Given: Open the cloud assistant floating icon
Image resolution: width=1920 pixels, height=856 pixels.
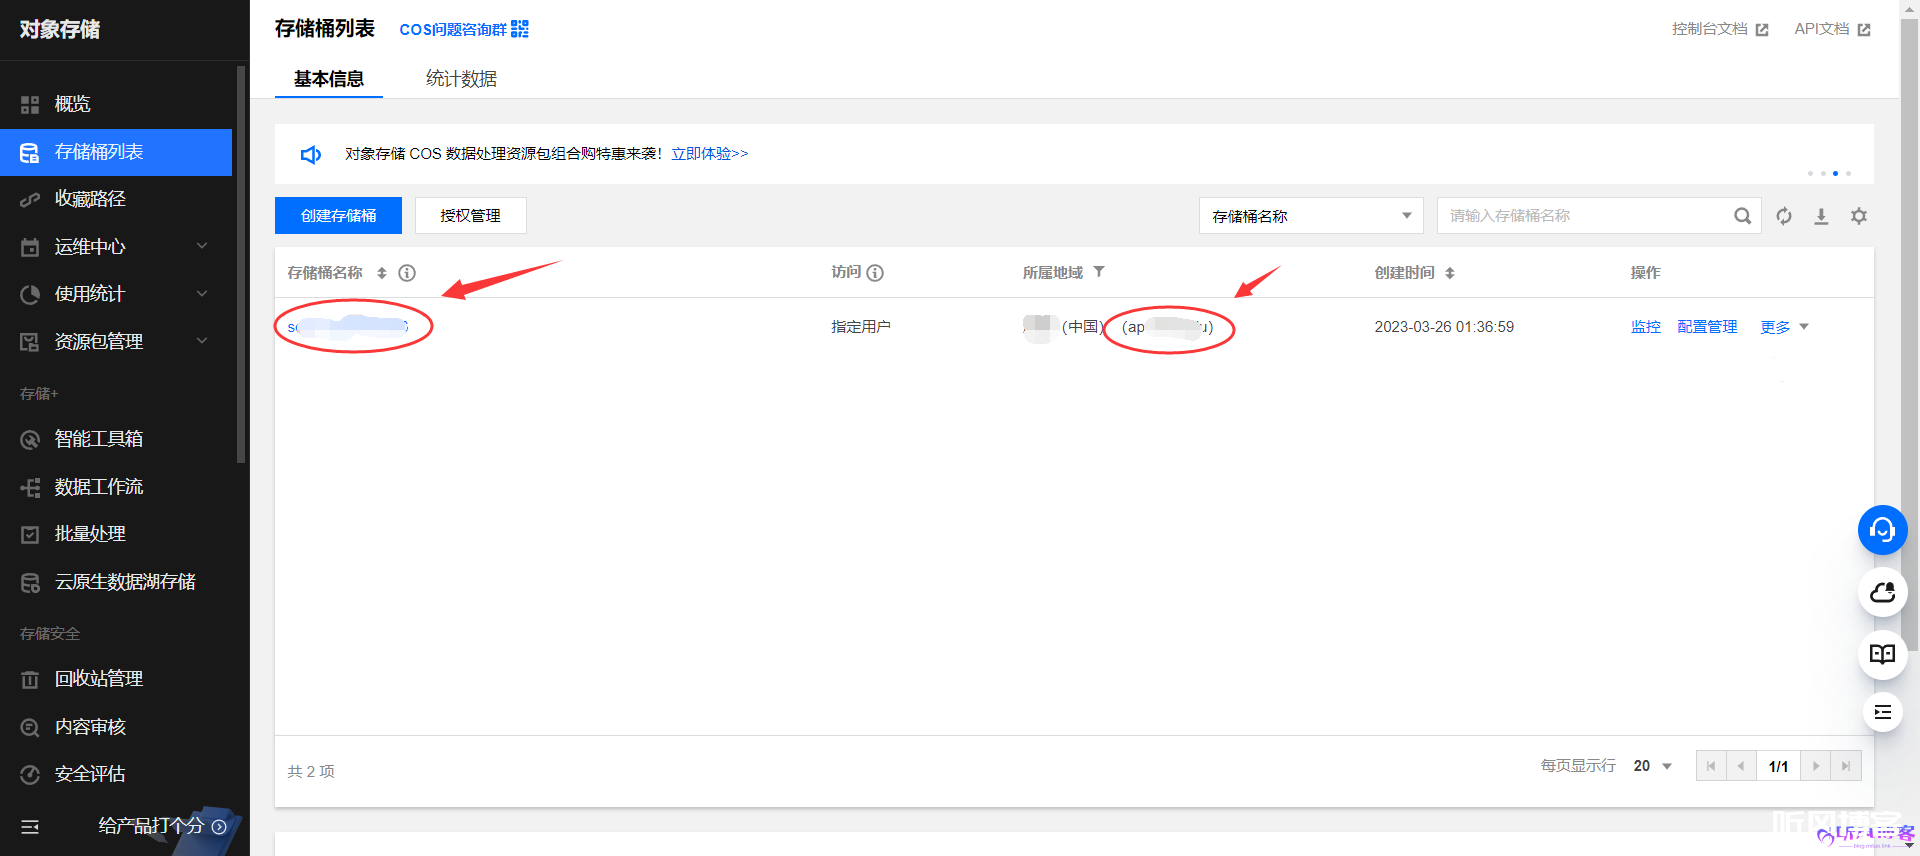Looking at the screenshot, I should [x=1882, y=593].
